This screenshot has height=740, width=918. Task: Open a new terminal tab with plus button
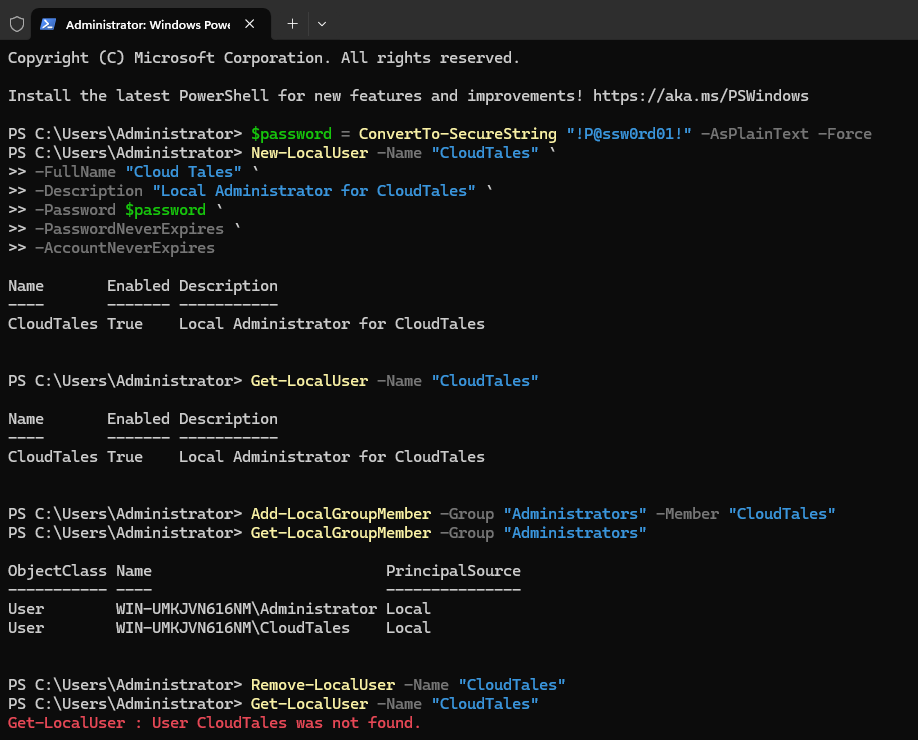(292, 24)
